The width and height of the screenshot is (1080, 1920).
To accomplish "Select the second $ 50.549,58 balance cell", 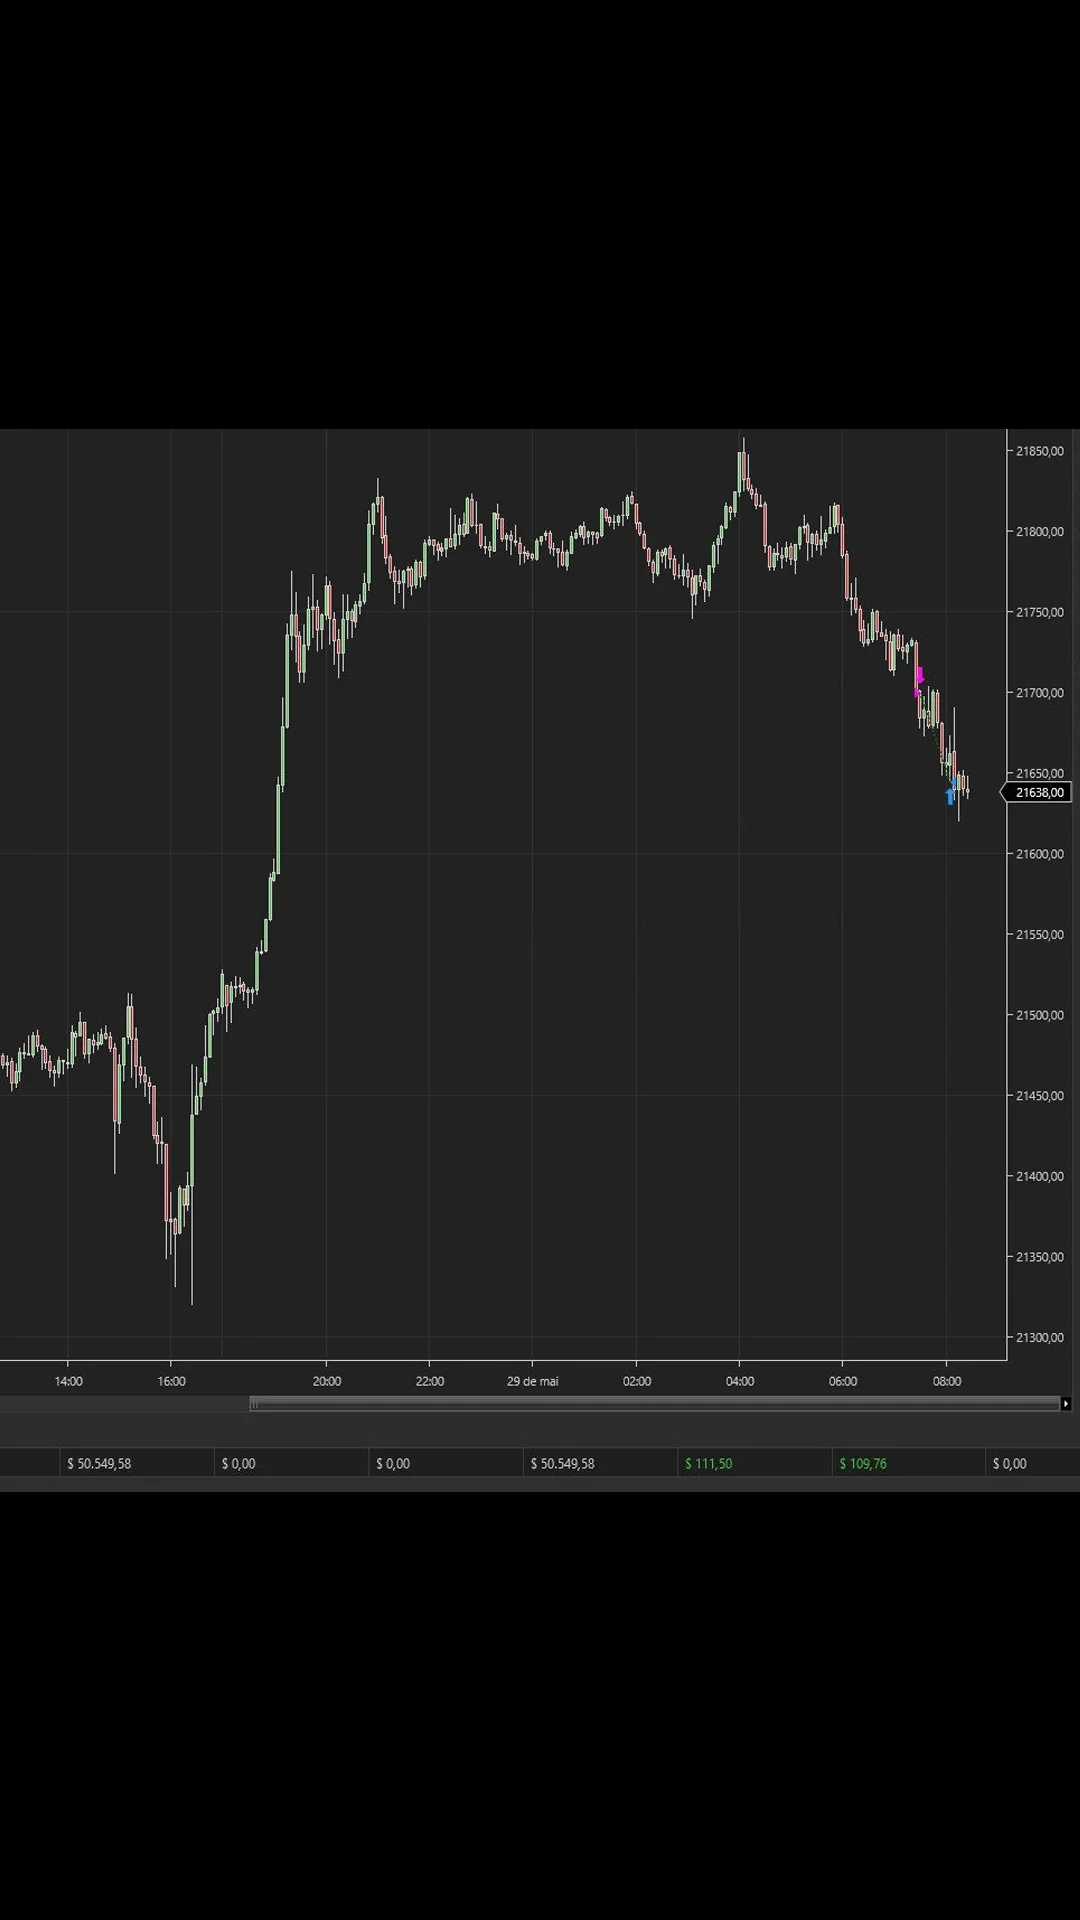I will pos(562,1463).
